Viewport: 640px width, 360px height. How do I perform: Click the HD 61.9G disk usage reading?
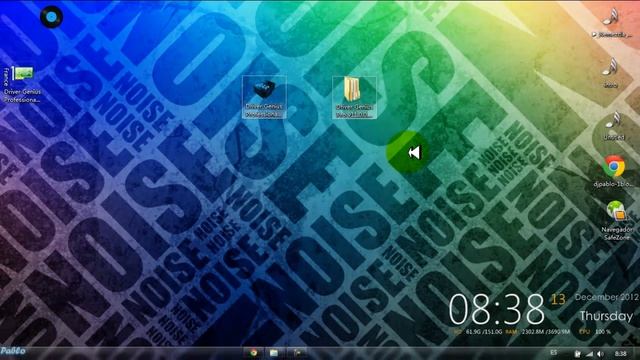[x=478, y=332]
